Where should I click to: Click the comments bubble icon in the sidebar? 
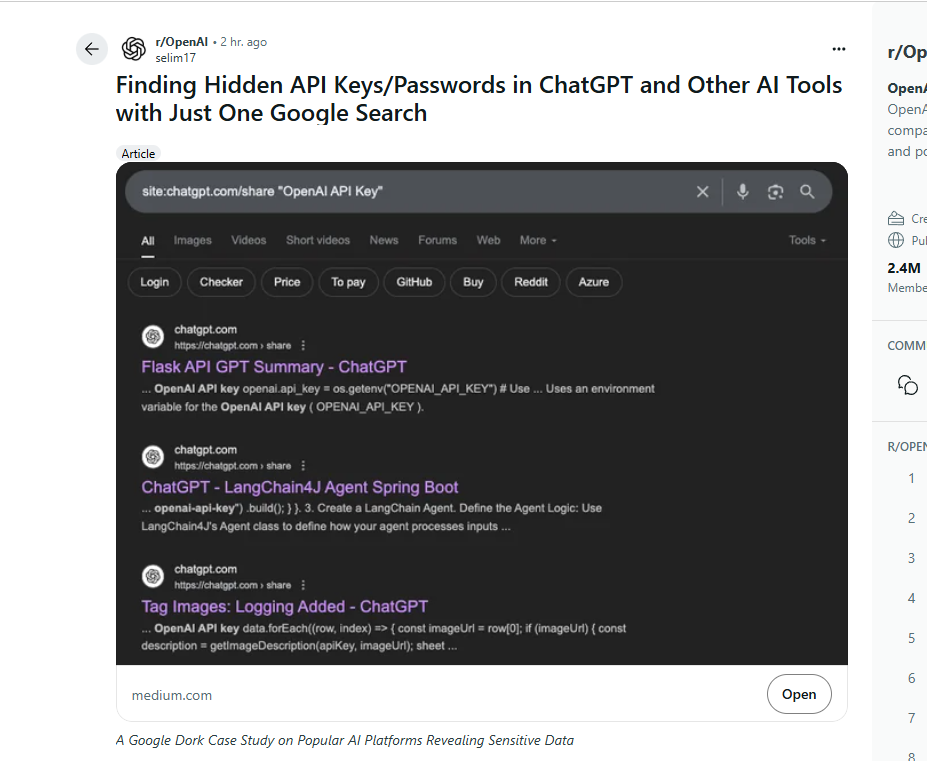coord(907,385)
